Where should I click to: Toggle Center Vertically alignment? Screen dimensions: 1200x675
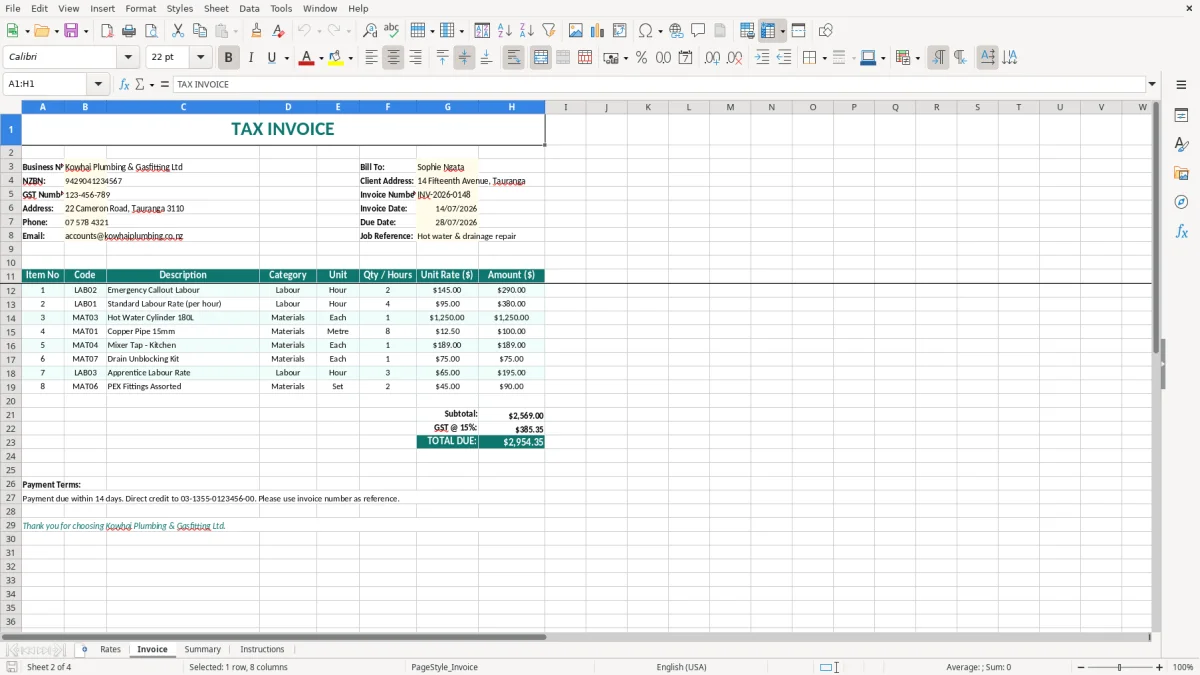[464, 58]
